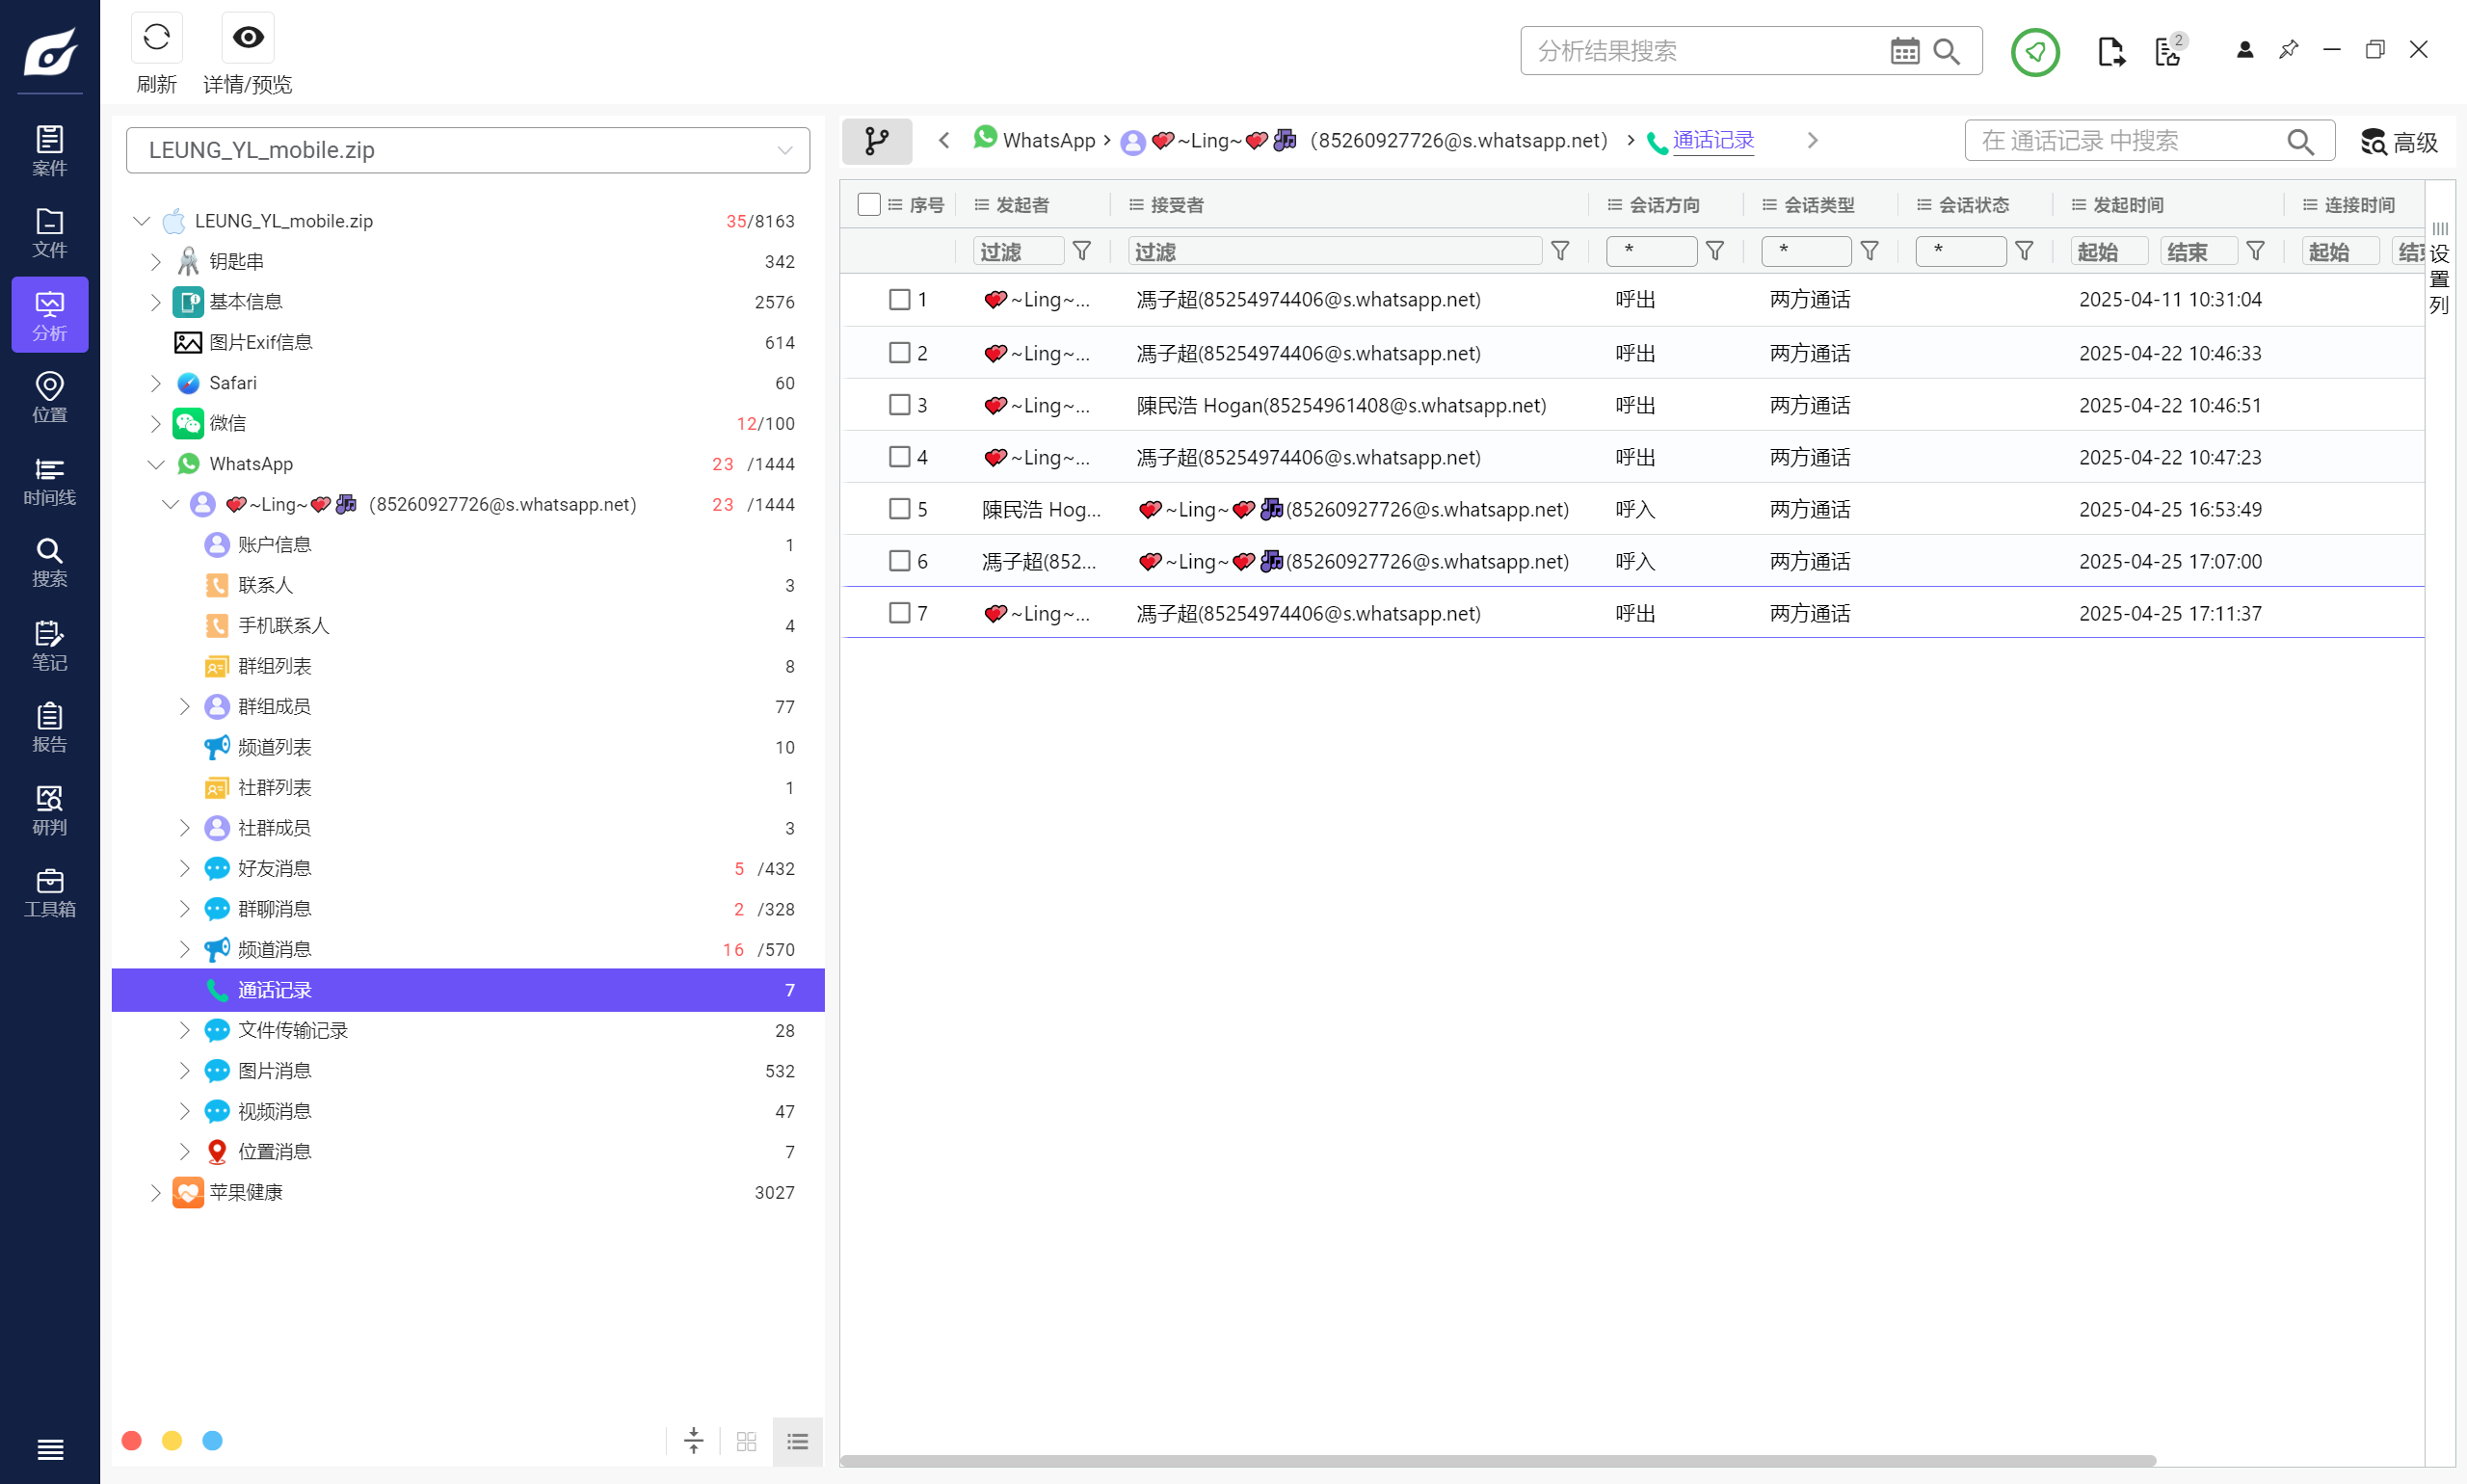Click the refresh (刷新) icon
Screen dimensions: 2467x1484
pos(157,38)
